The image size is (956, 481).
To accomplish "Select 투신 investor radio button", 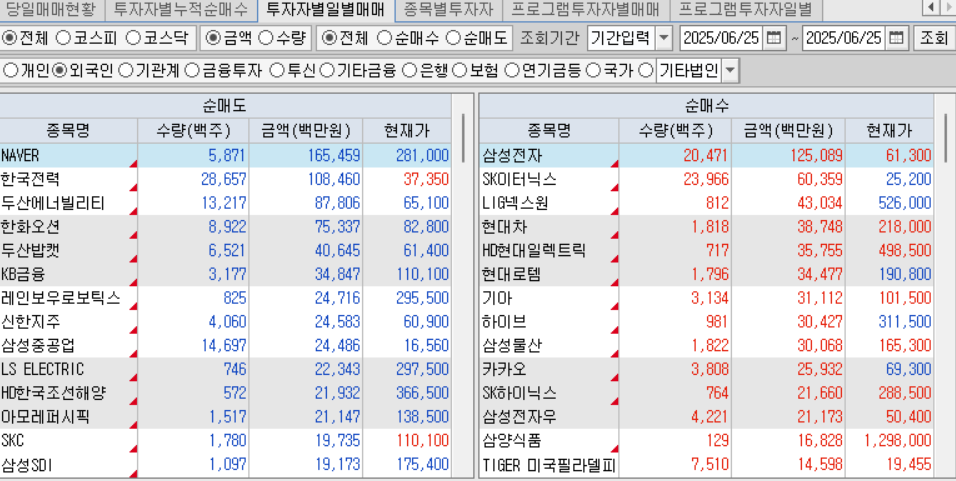I will click(277, 71).
